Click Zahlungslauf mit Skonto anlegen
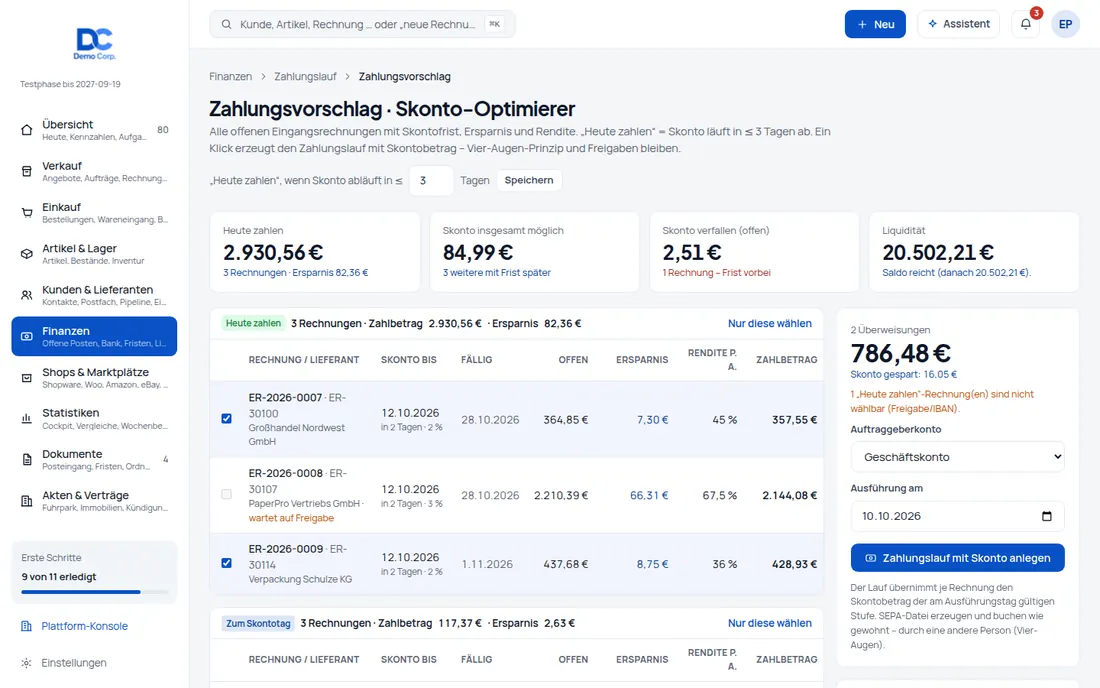1100x688 pixels. tap(958, 558)
